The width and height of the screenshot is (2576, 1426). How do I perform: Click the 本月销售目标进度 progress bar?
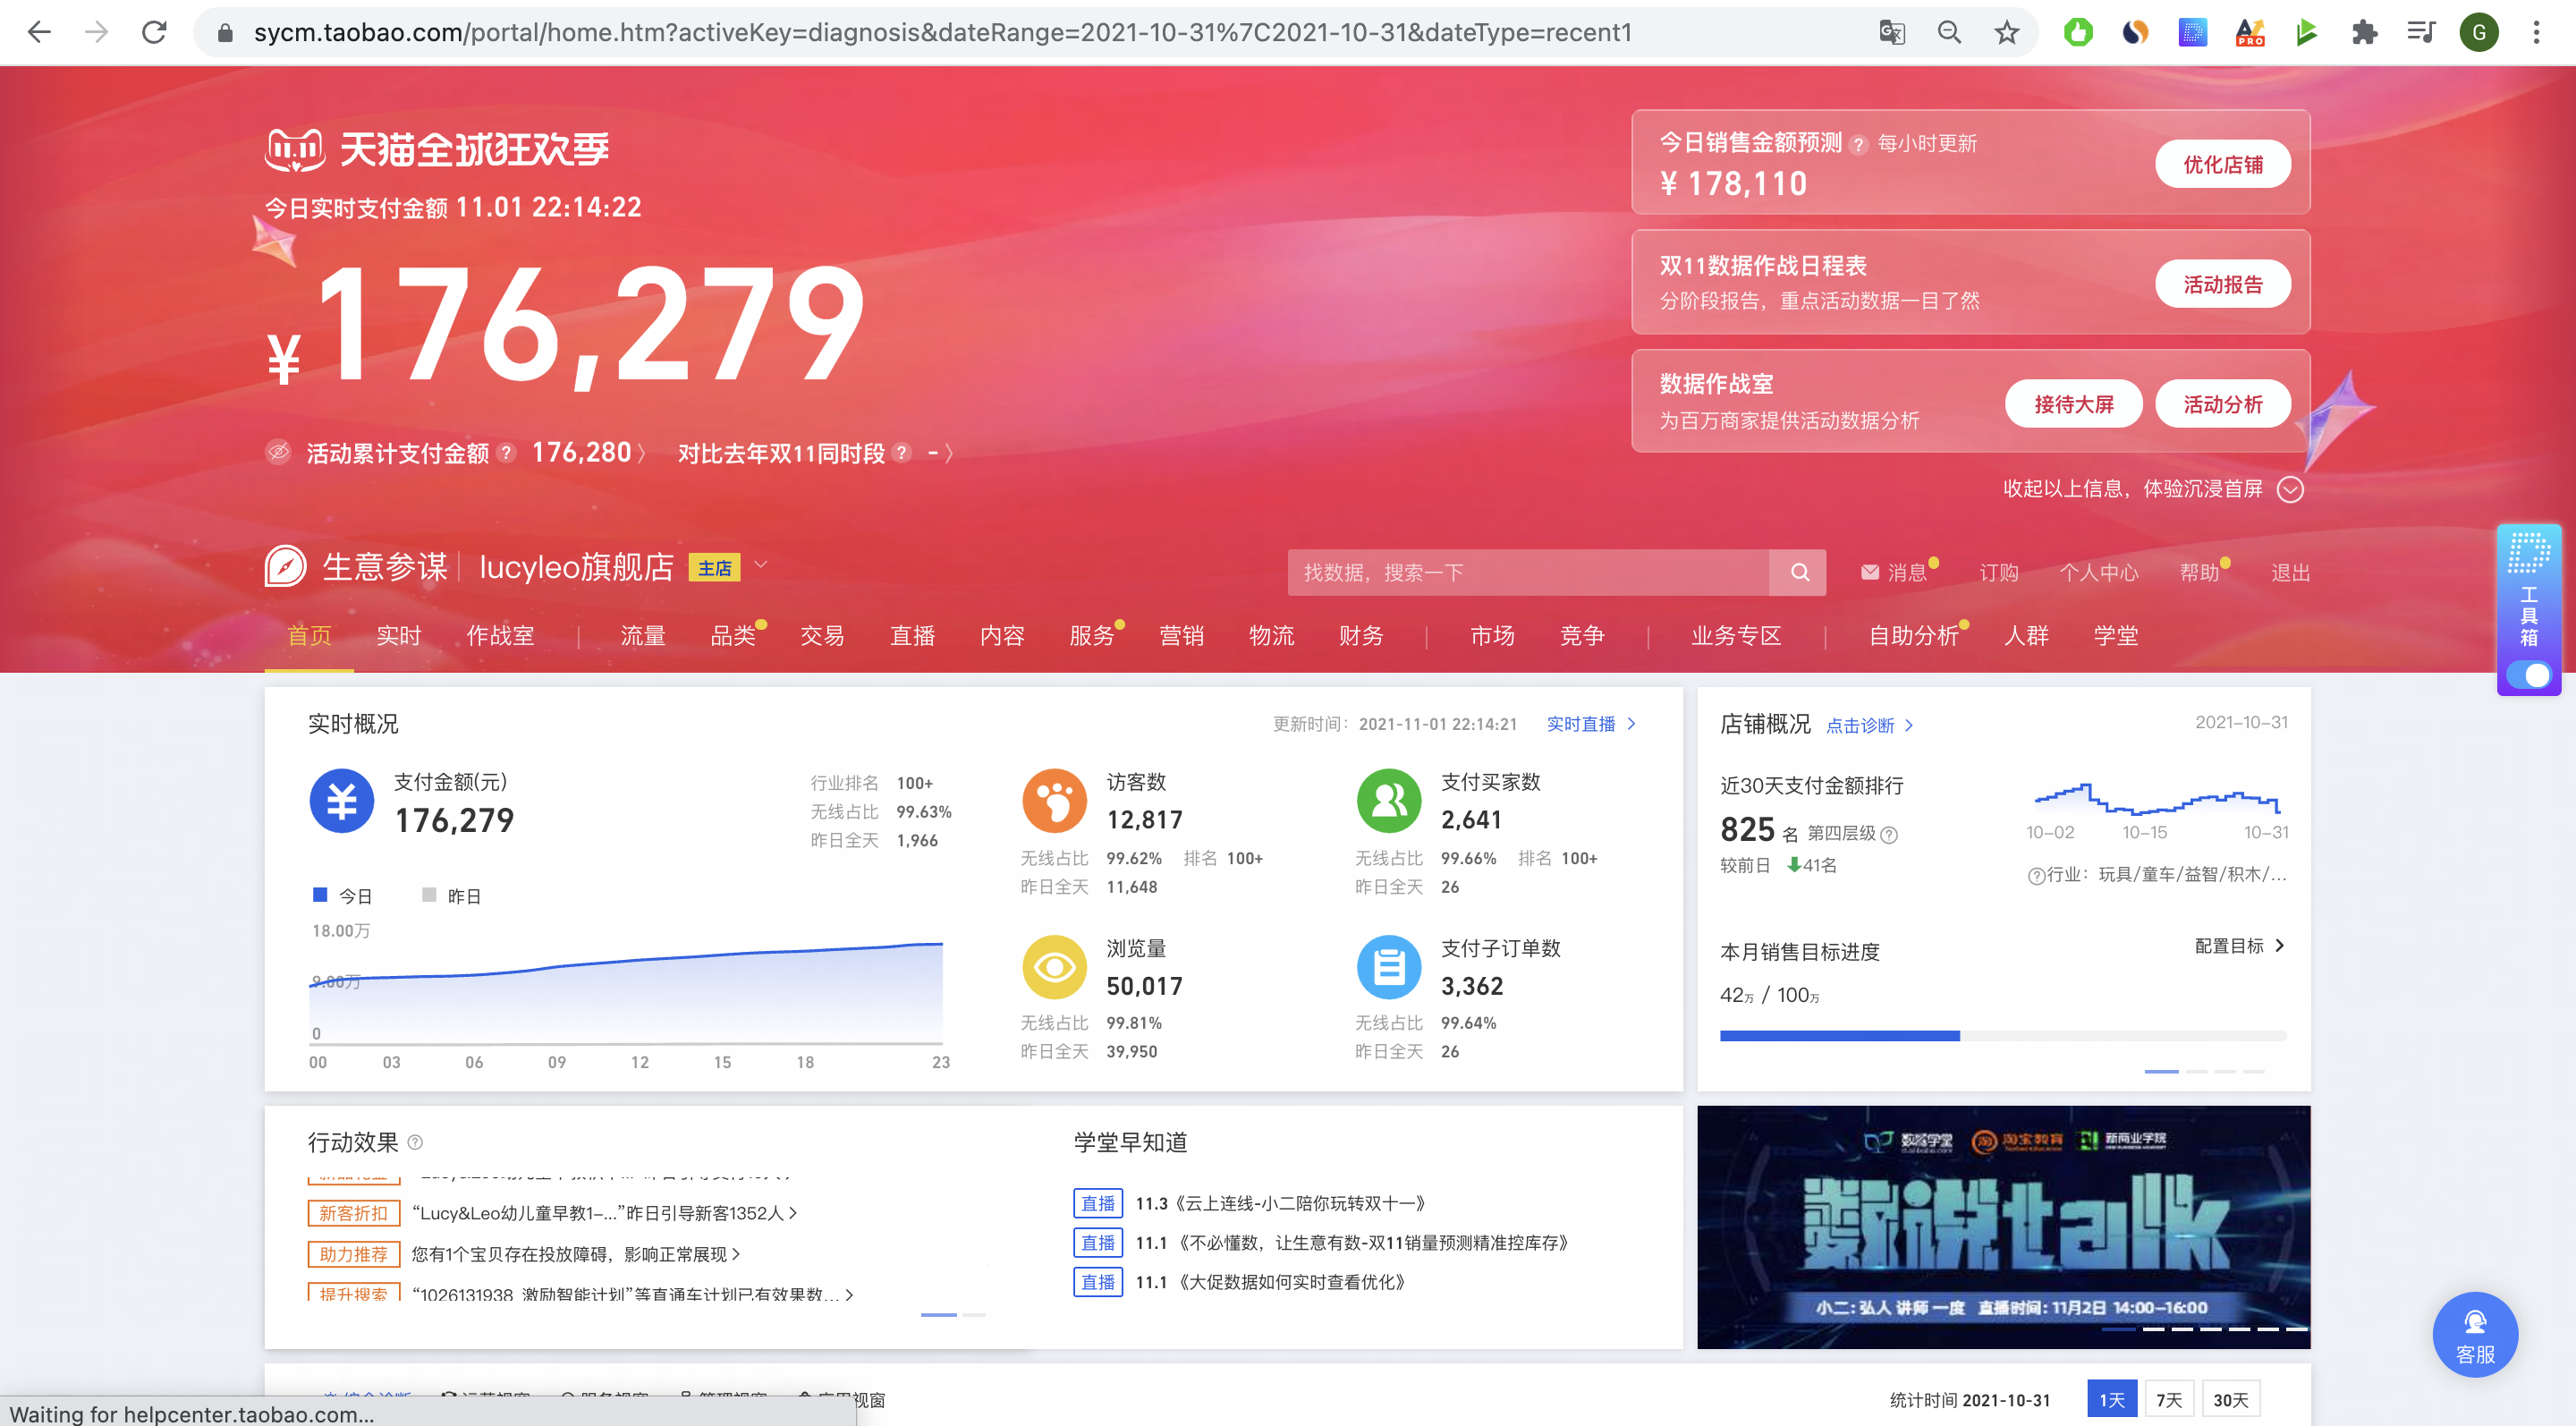point(2003,1036)
